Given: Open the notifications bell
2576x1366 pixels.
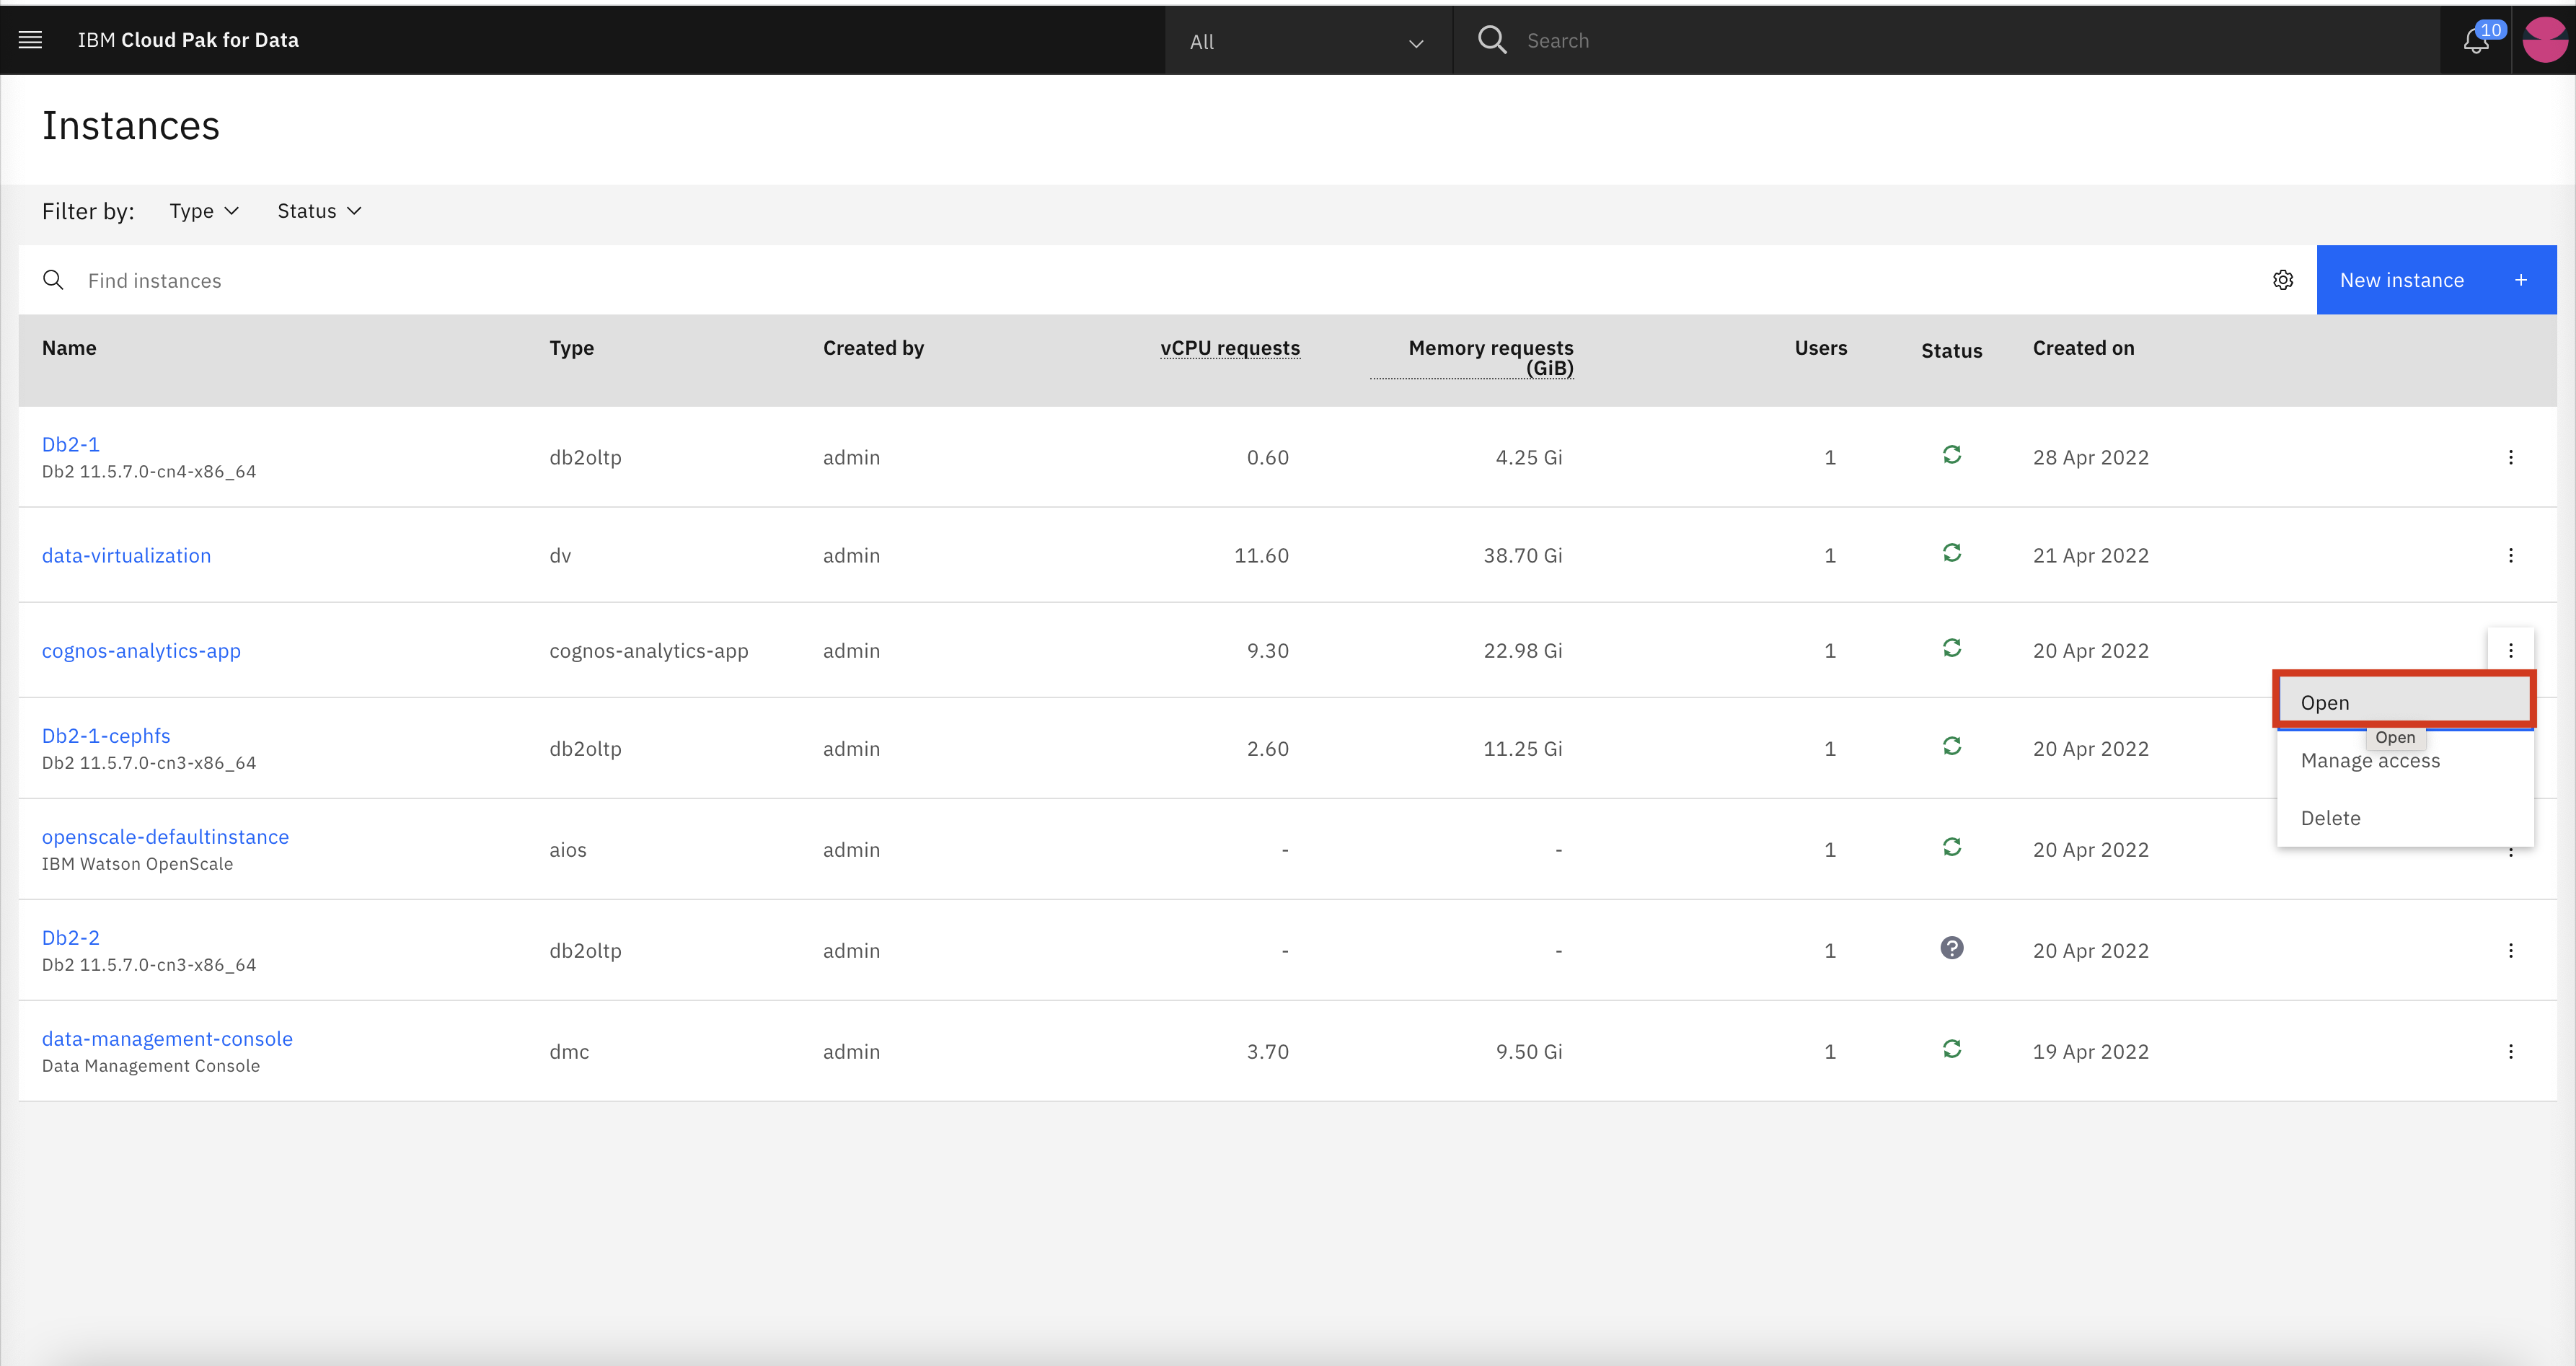Looking at the screenshot, I should point(2476,40).
